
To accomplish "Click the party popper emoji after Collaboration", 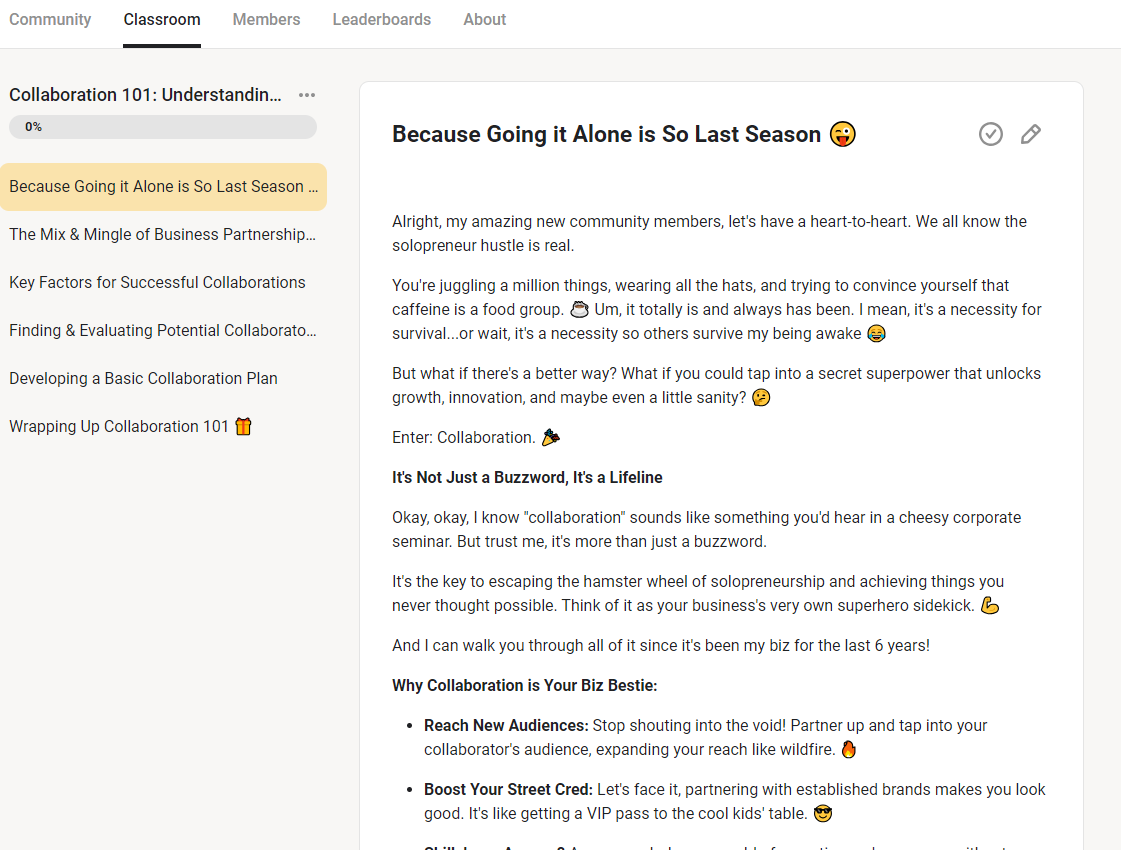I will tap(551, 437).
